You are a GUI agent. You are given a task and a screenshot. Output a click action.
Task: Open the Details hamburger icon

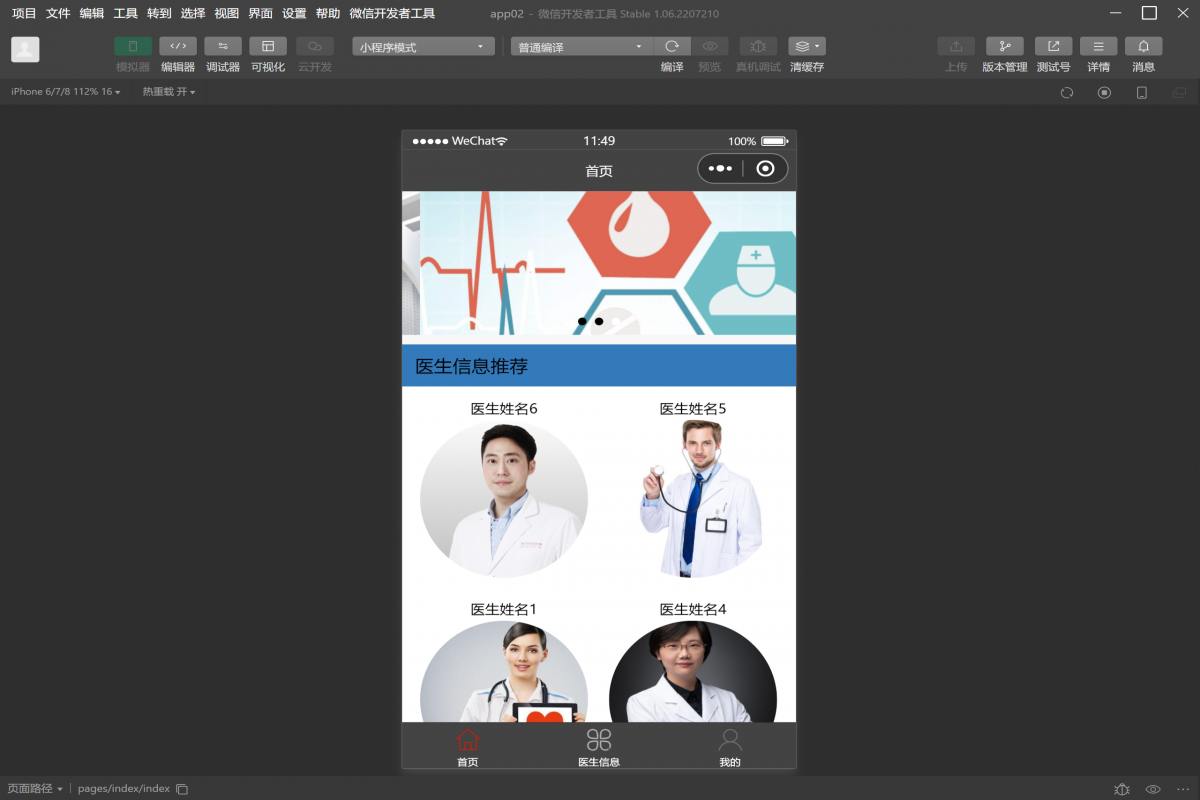point(1098,47)
